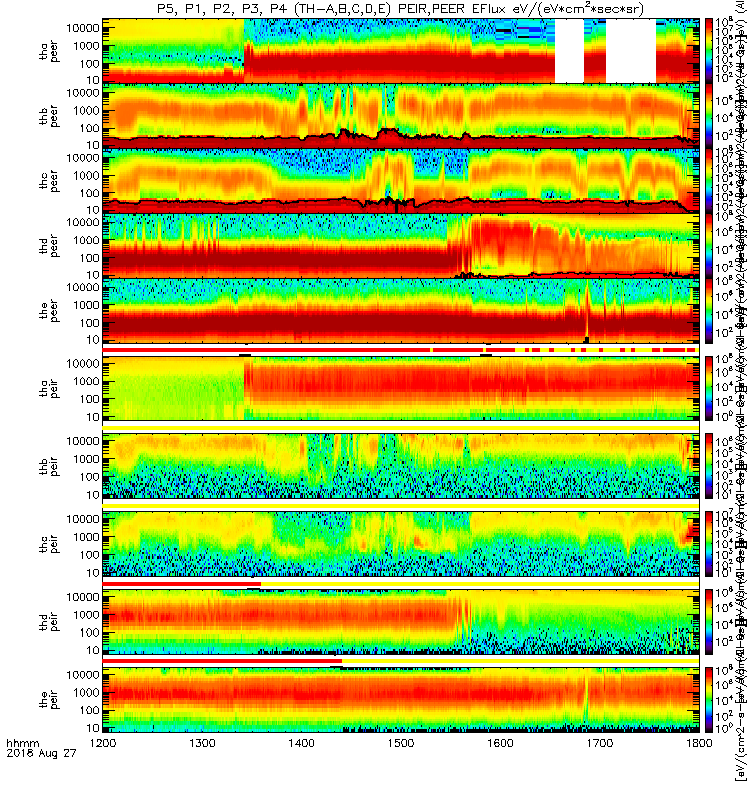Click inside the thb peir spectrogram panel
750x800 pixels.
(x=401, y=466)
